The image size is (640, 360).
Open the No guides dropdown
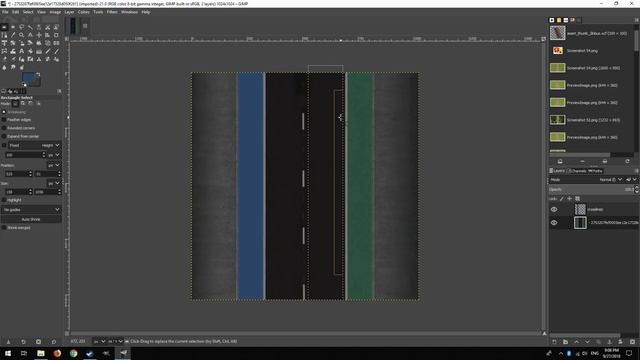(31, 209)
